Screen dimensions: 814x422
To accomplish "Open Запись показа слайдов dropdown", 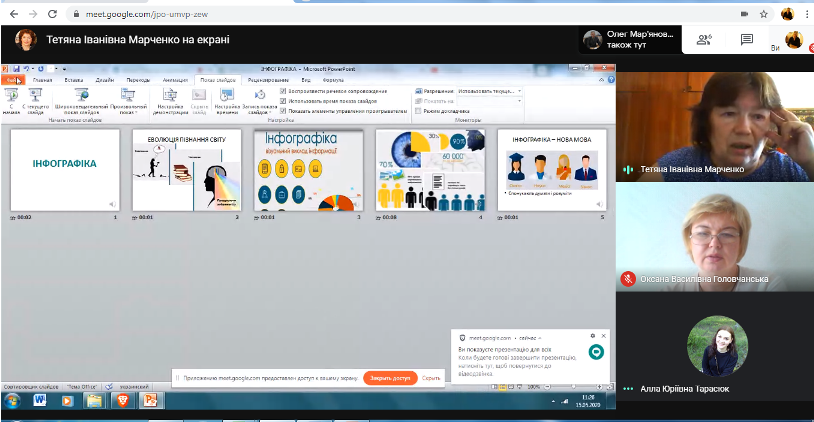I will tap(260, 101).
